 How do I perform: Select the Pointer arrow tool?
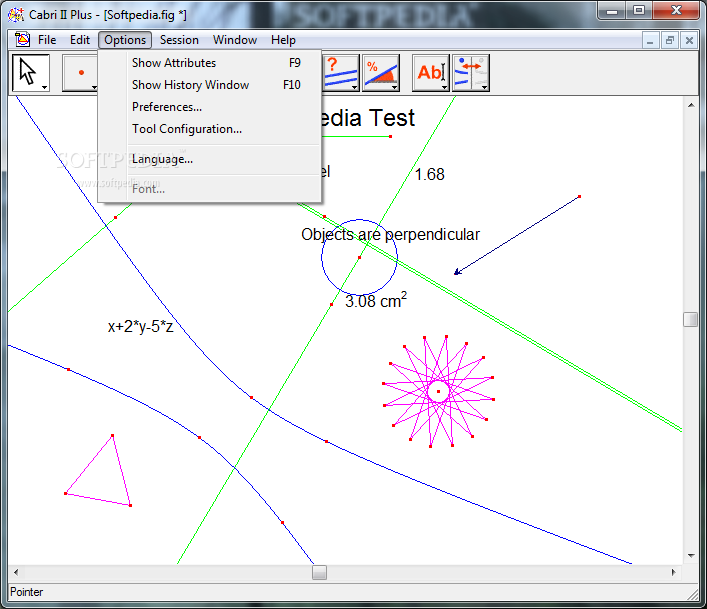click(x=30, y=73)
